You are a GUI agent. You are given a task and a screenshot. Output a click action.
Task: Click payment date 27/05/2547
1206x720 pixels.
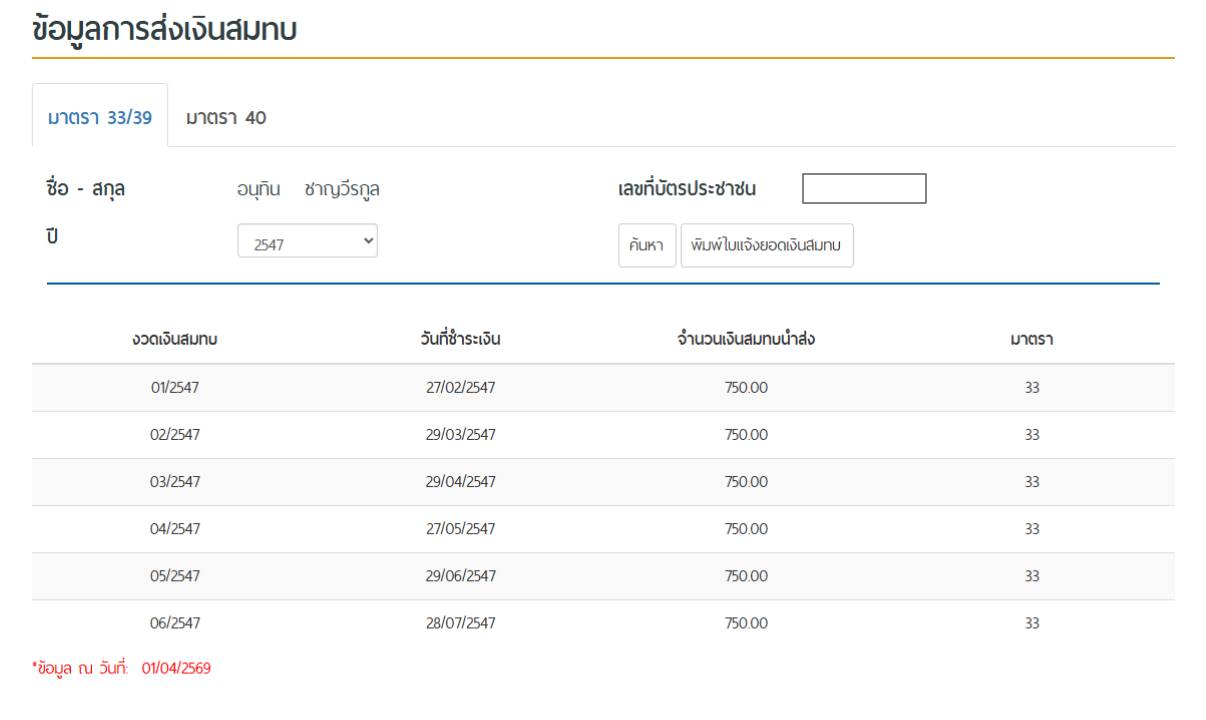(x=460, y=529)
